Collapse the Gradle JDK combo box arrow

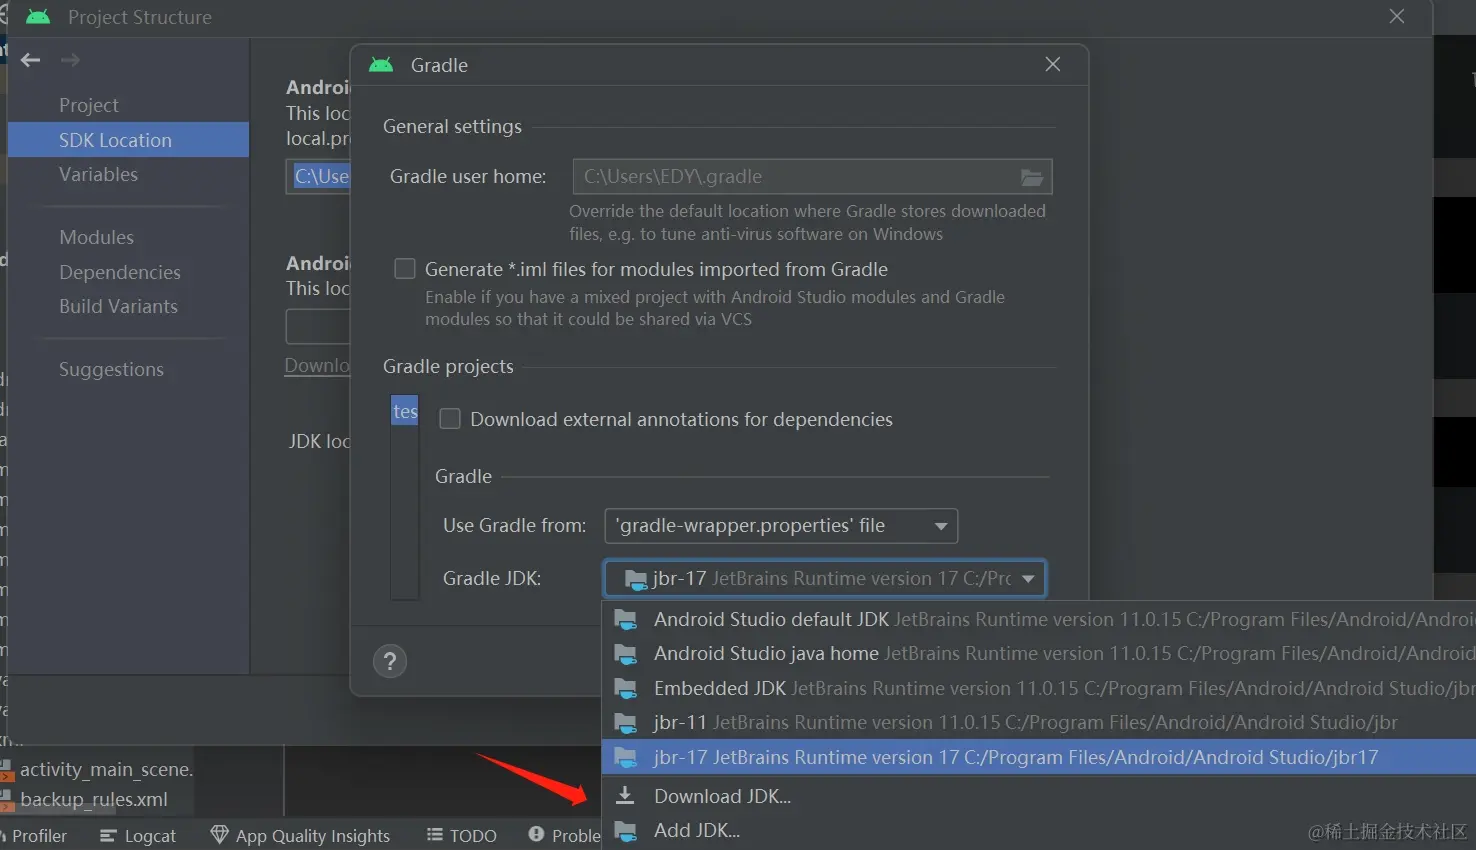tap(1028, 579)
